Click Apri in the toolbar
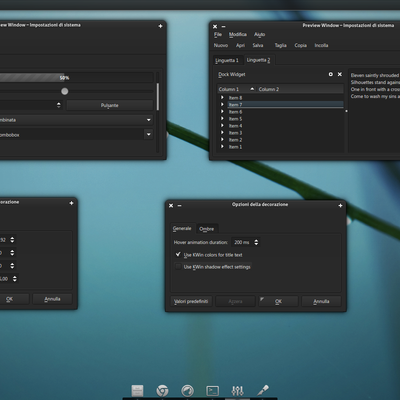 [240, 45]
